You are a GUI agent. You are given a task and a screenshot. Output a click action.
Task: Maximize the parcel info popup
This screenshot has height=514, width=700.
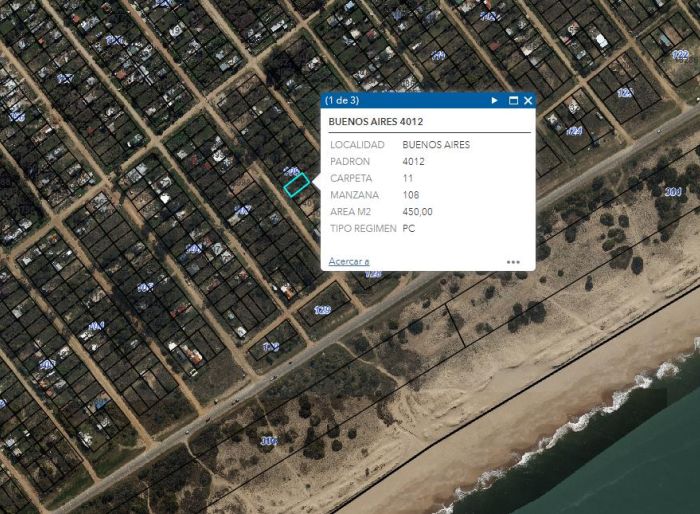tap(513, 100)
